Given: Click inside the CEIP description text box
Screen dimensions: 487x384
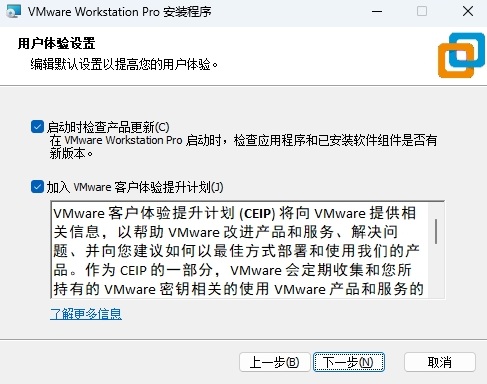Looking at the screenshot, I should point(239,250).
